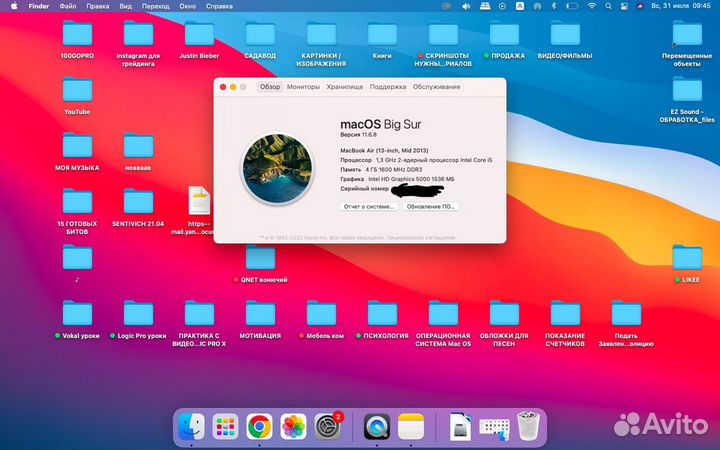Click the keyboard input source icon
Screen dimensions: 720x450
tap(520, 6)
